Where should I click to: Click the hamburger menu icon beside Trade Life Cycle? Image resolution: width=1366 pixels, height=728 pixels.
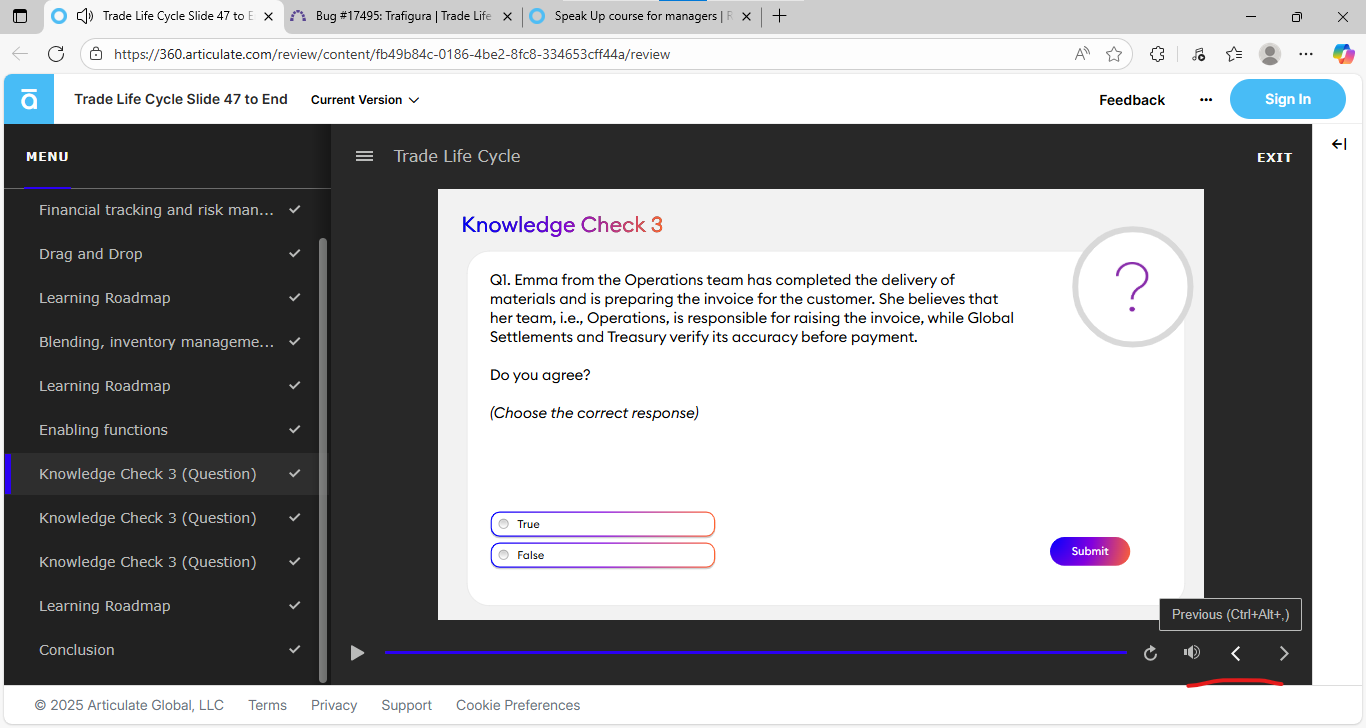click(365, 156)
